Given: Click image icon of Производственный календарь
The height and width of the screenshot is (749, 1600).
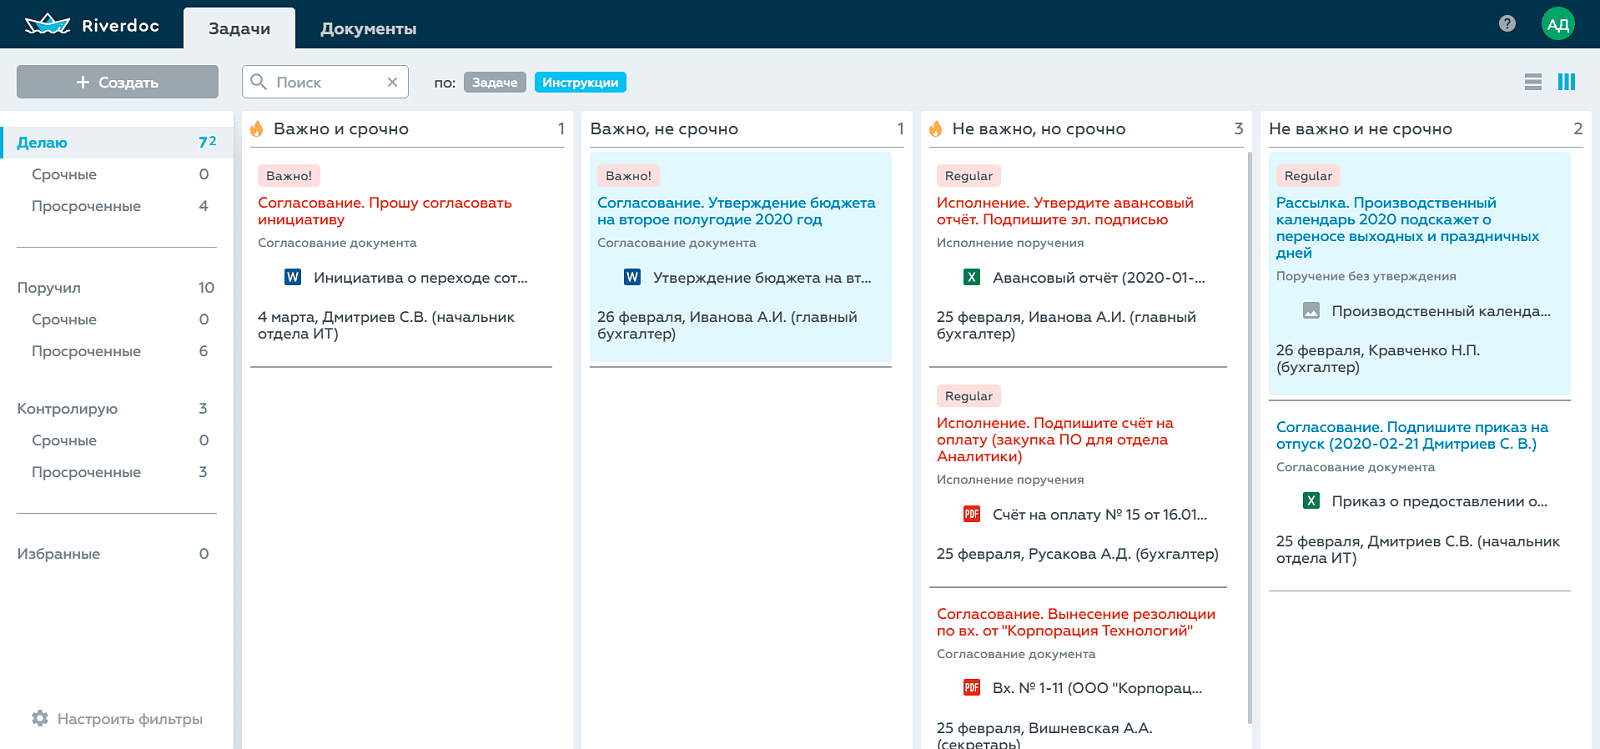Looking at the screenshot, I should tap(1311, 311).
